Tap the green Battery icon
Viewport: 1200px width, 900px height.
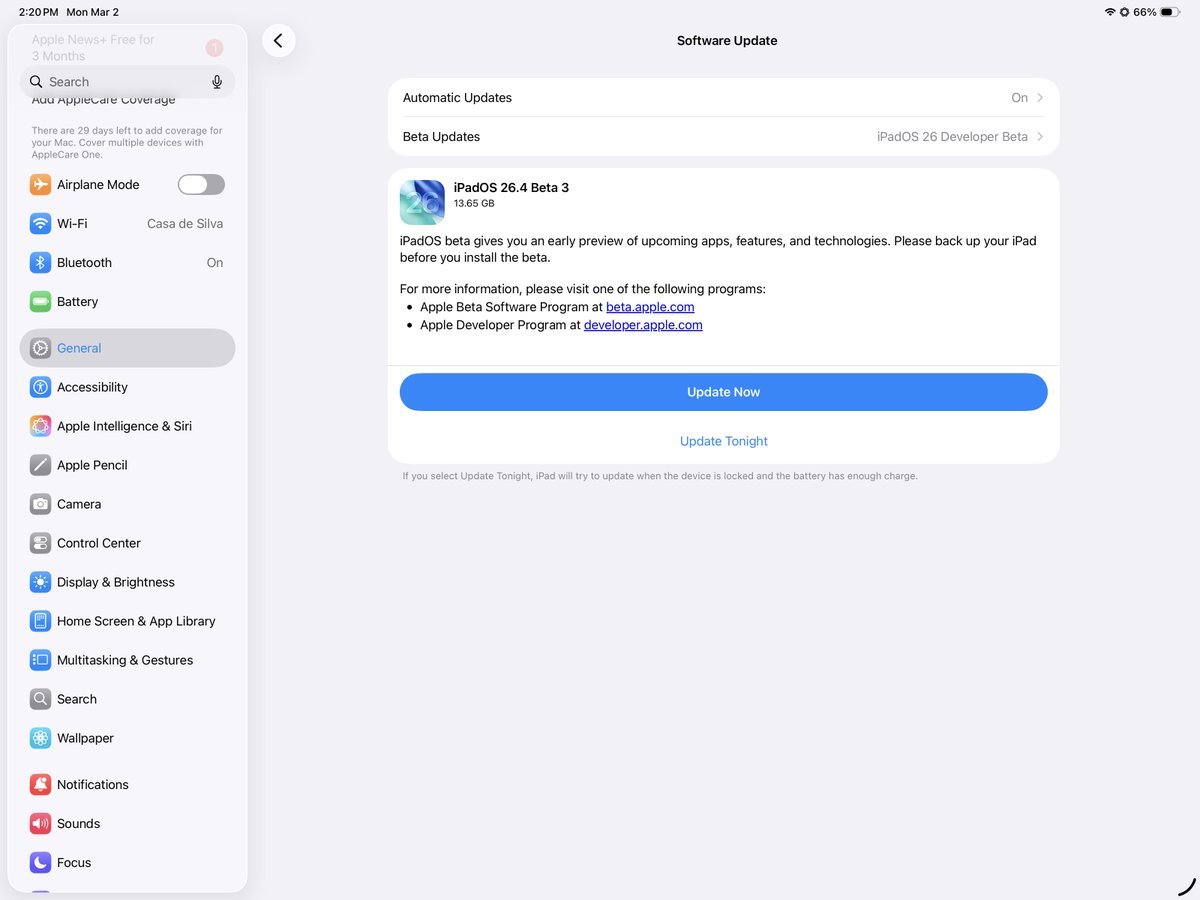[x=40, y=302]
